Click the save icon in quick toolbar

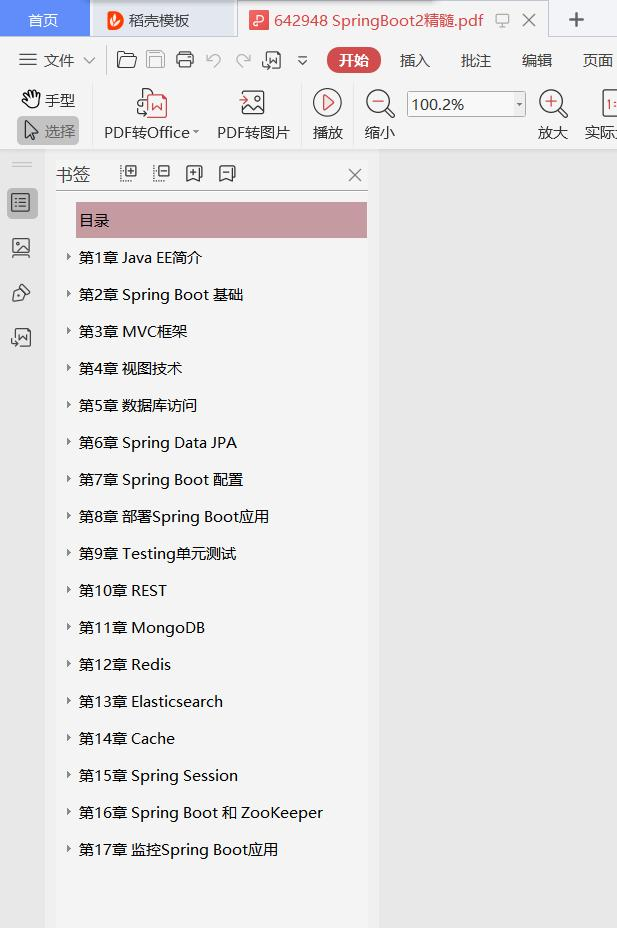click(x=155, y=60)
